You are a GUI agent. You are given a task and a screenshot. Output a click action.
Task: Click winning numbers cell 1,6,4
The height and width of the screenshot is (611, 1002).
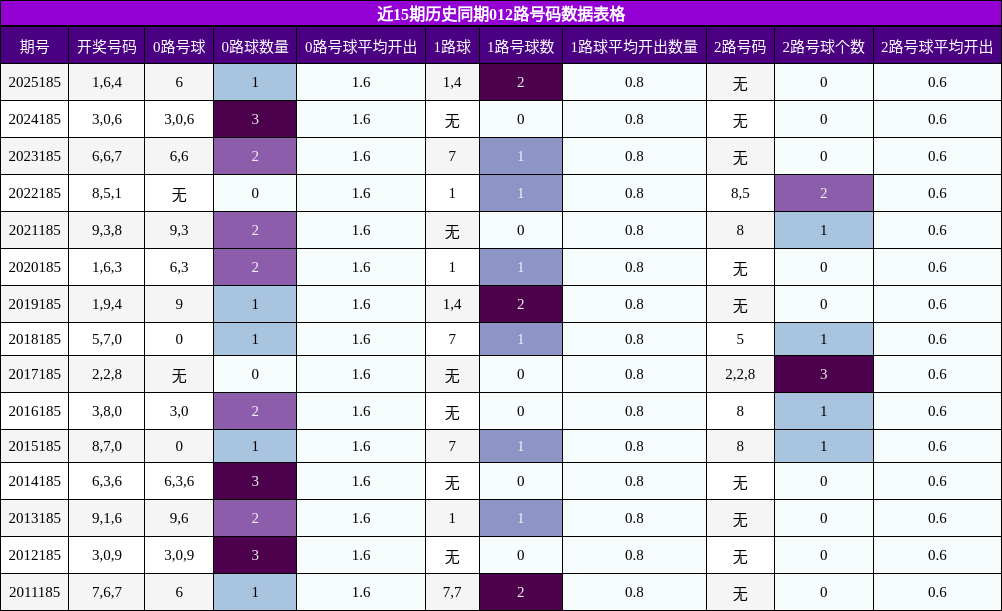click(x=107, y=82)
